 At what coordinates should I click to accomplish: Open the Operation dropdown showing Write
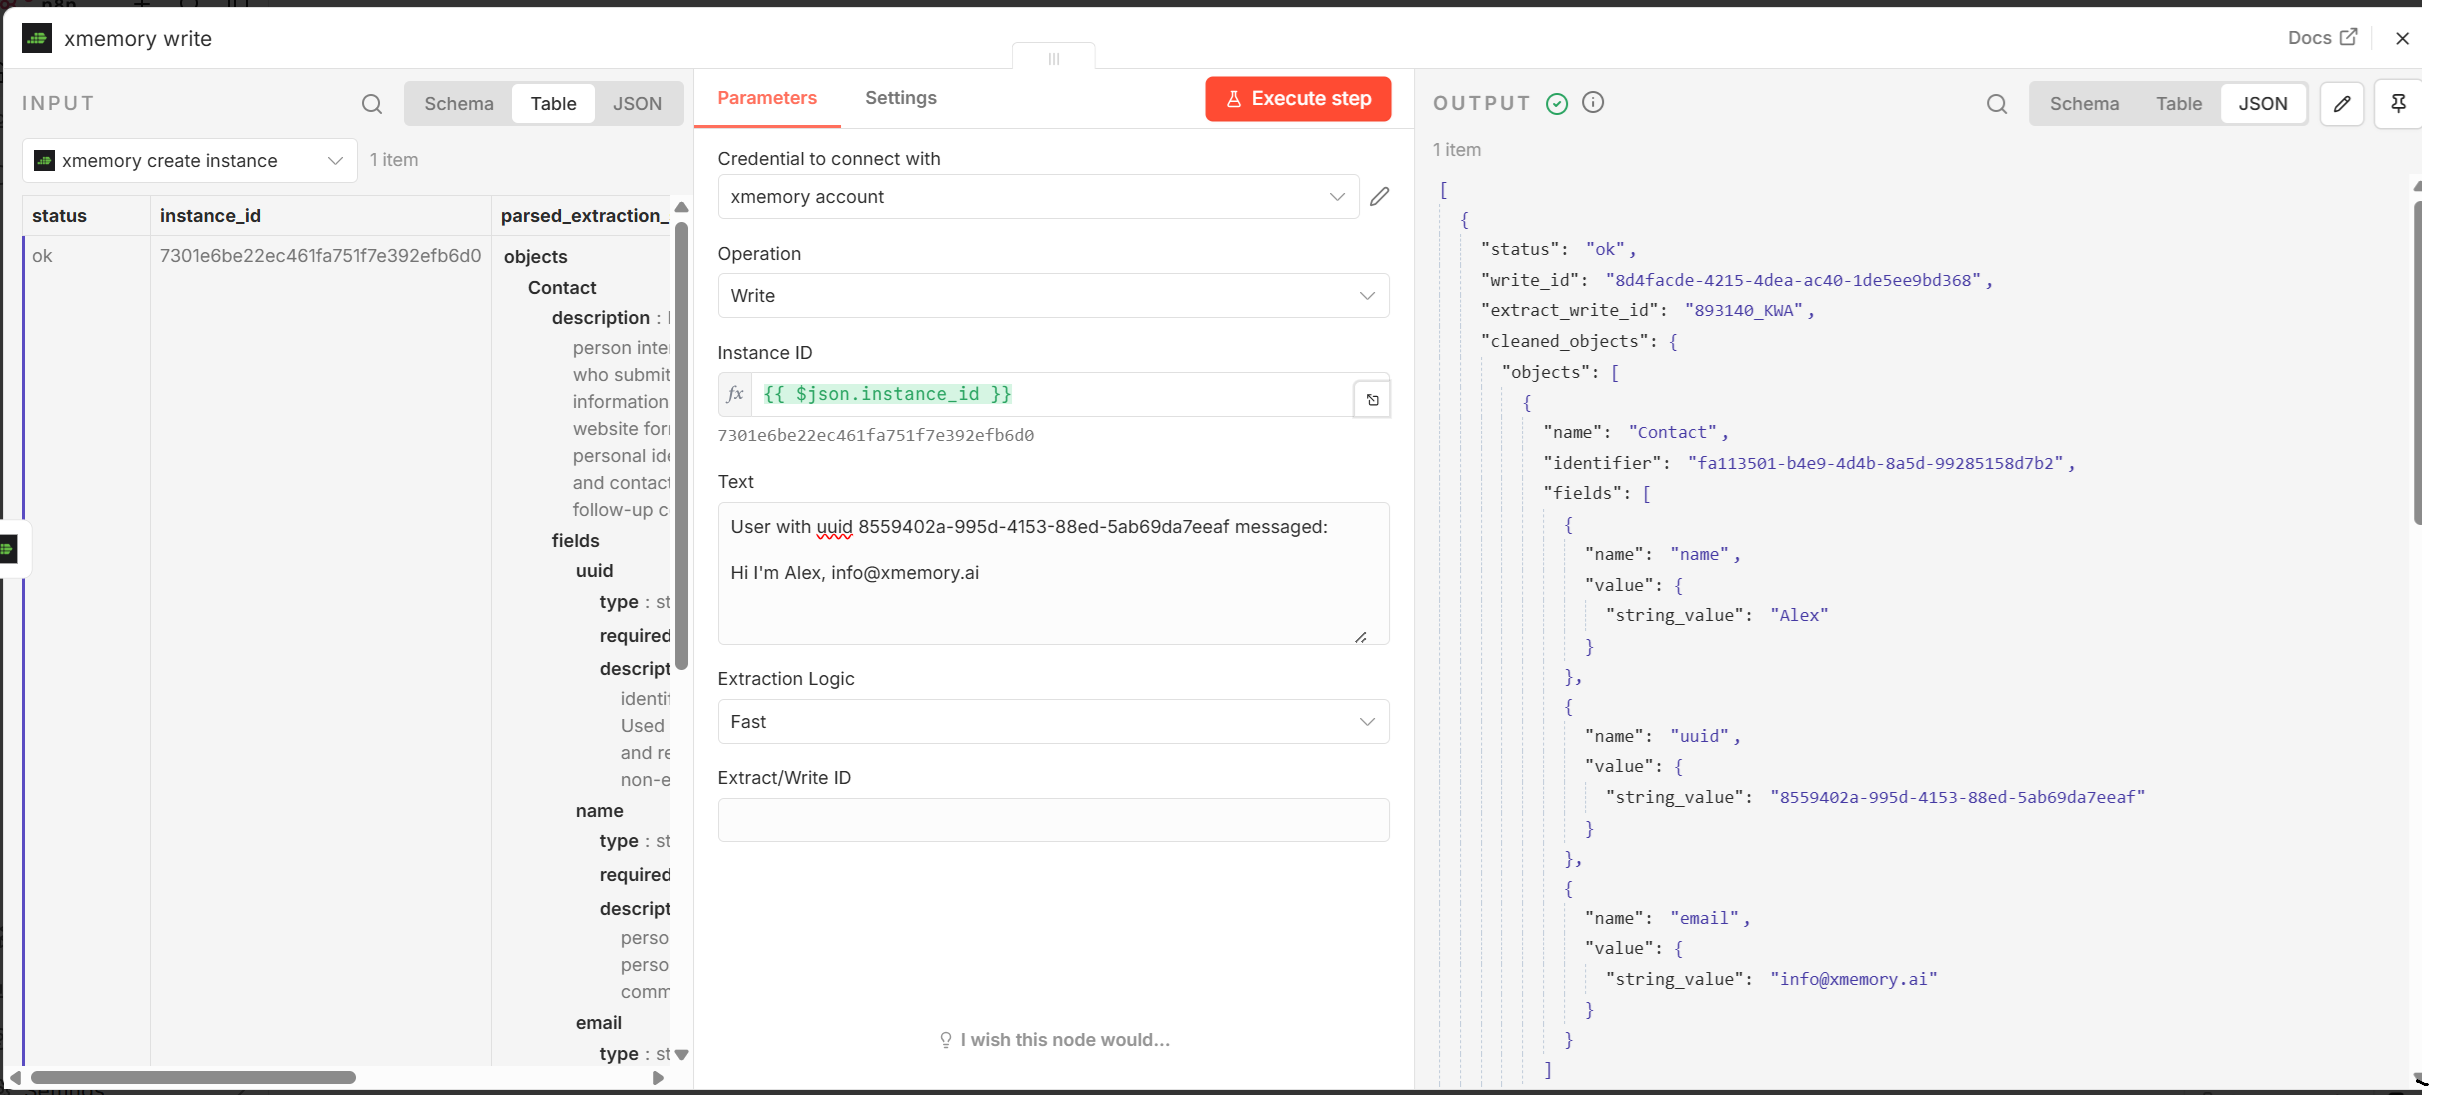[1052, 295]
